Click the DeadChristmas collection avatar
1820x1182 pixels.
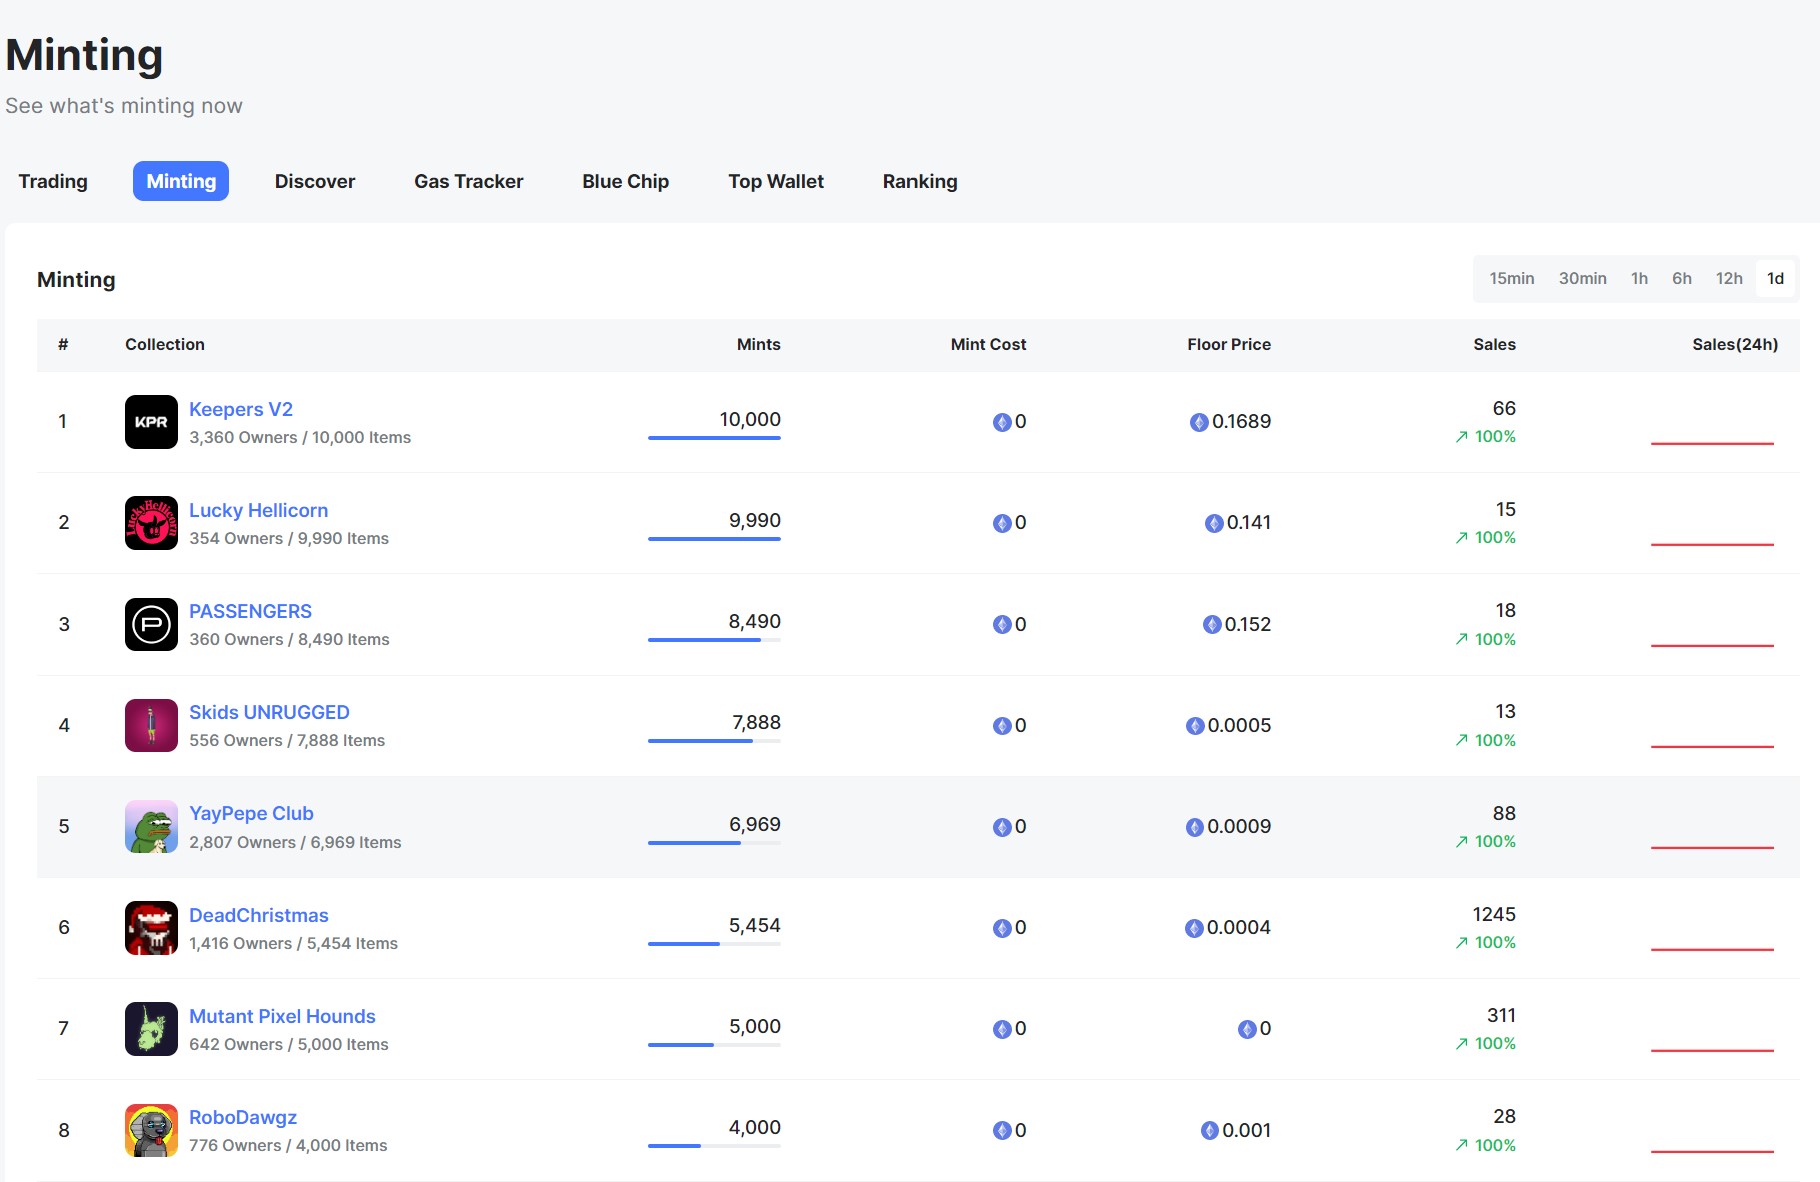pyautogui.click(x=151, y=928)
